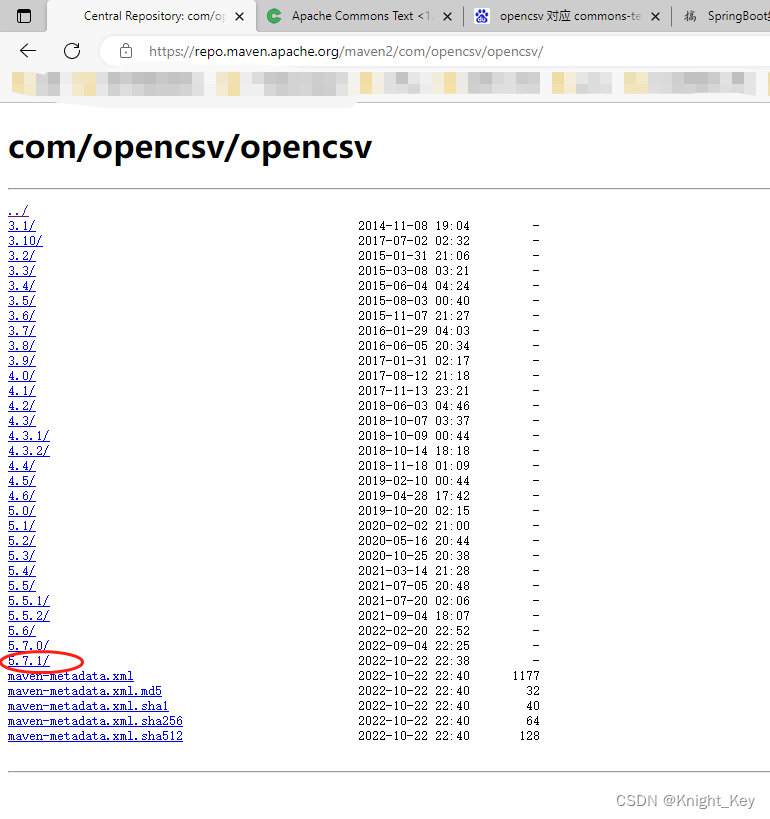This screenshot has height=819, width=770.
Task: Open the 4.2/ version folder
Action: (21, 406)
